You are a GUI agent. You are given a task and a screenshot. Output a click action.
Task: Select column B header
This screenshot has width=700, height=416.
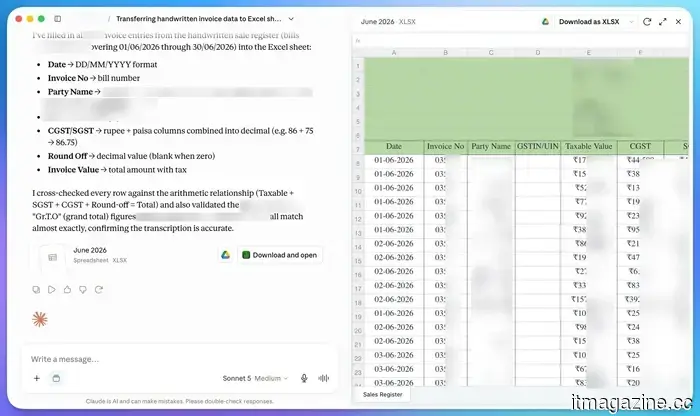click(x=446, y=53)
